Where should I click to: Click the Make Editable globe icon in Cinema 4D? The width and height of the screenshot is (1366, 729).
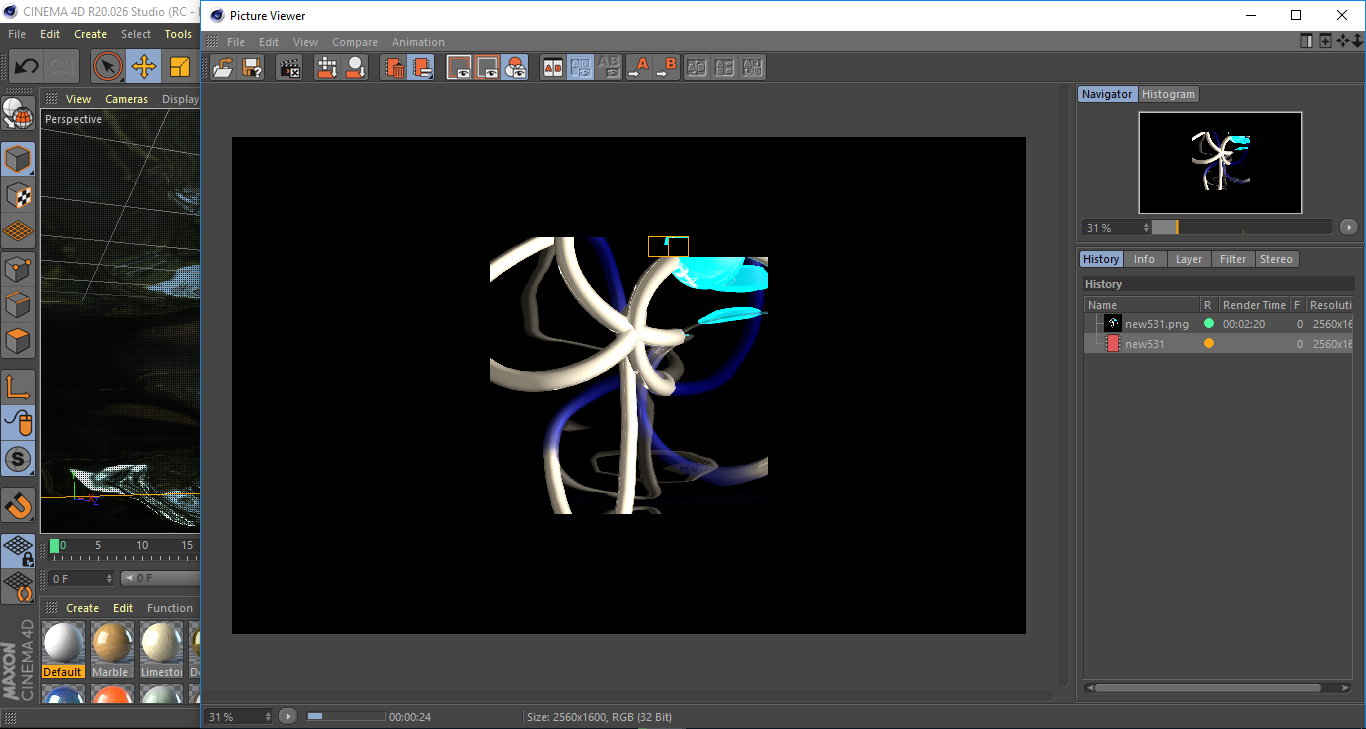click(x=18, y=113)
